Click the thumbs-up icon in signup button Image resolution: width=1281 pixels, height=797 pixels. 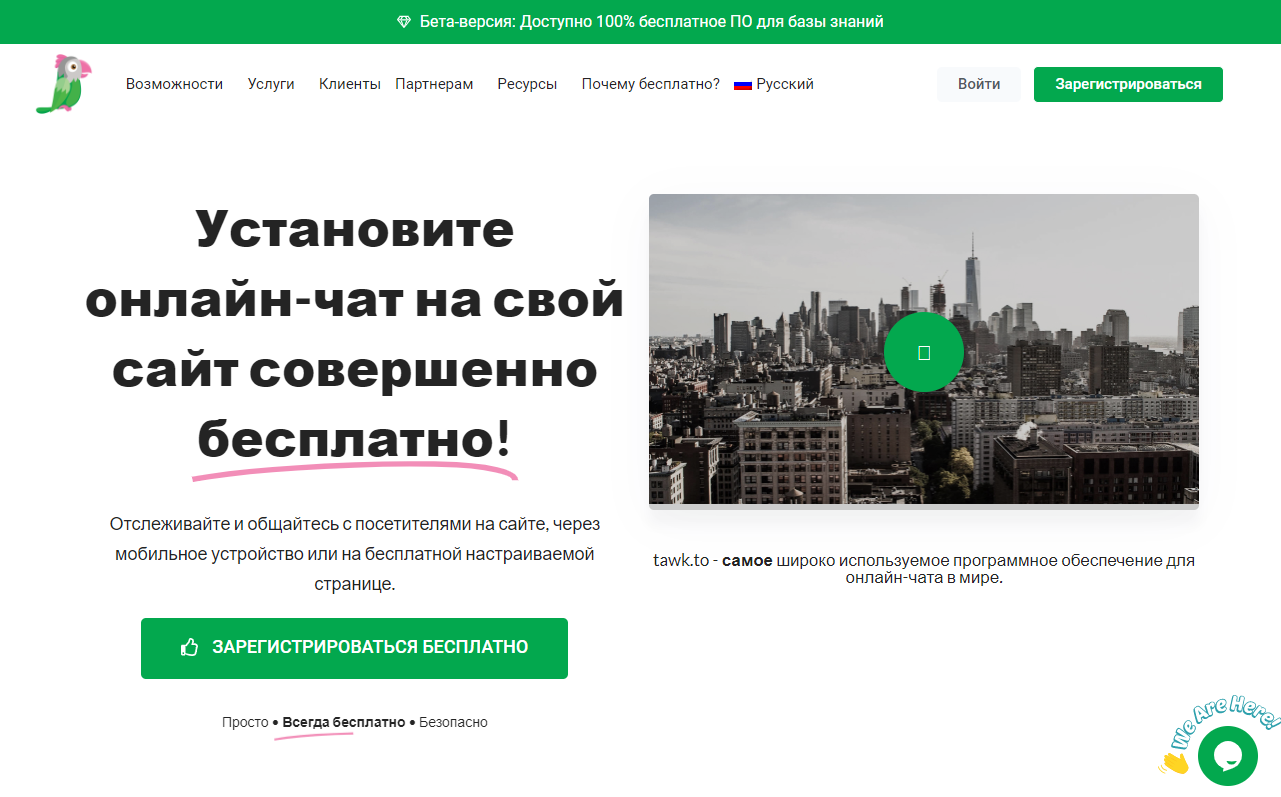(x=188, y=648)
